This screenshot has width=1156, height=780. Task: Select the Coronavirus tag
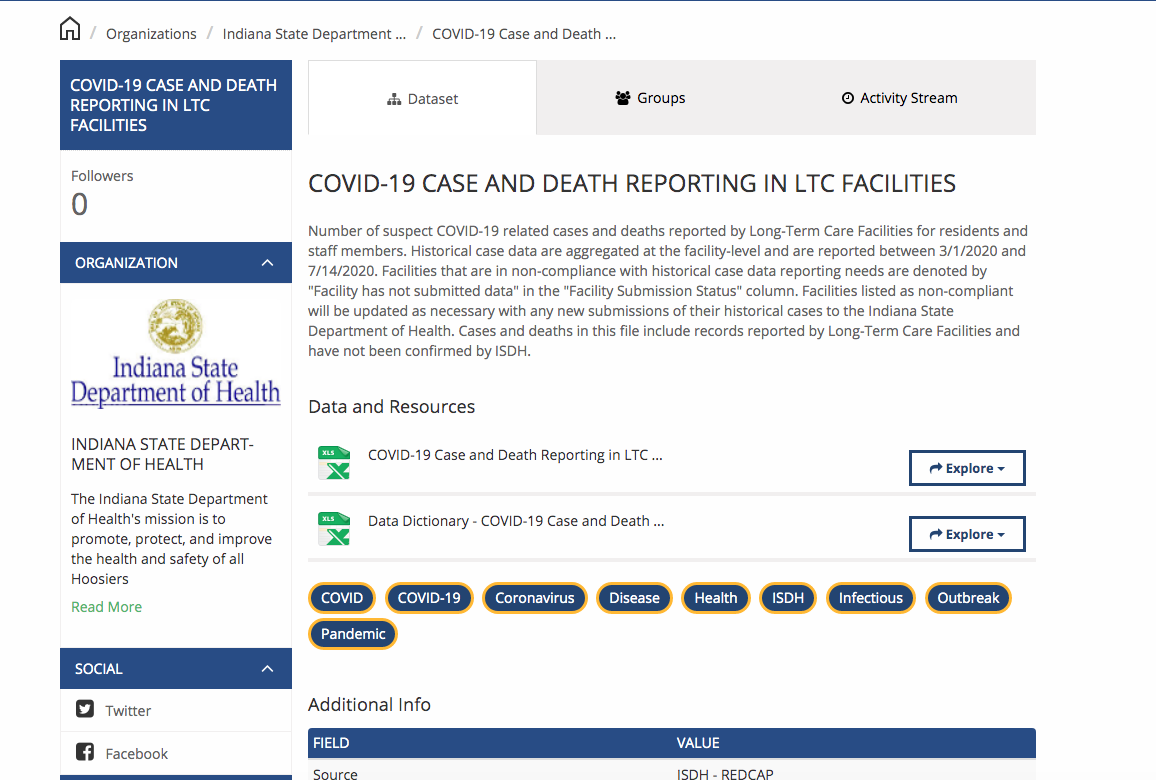[x=535, y=598]
